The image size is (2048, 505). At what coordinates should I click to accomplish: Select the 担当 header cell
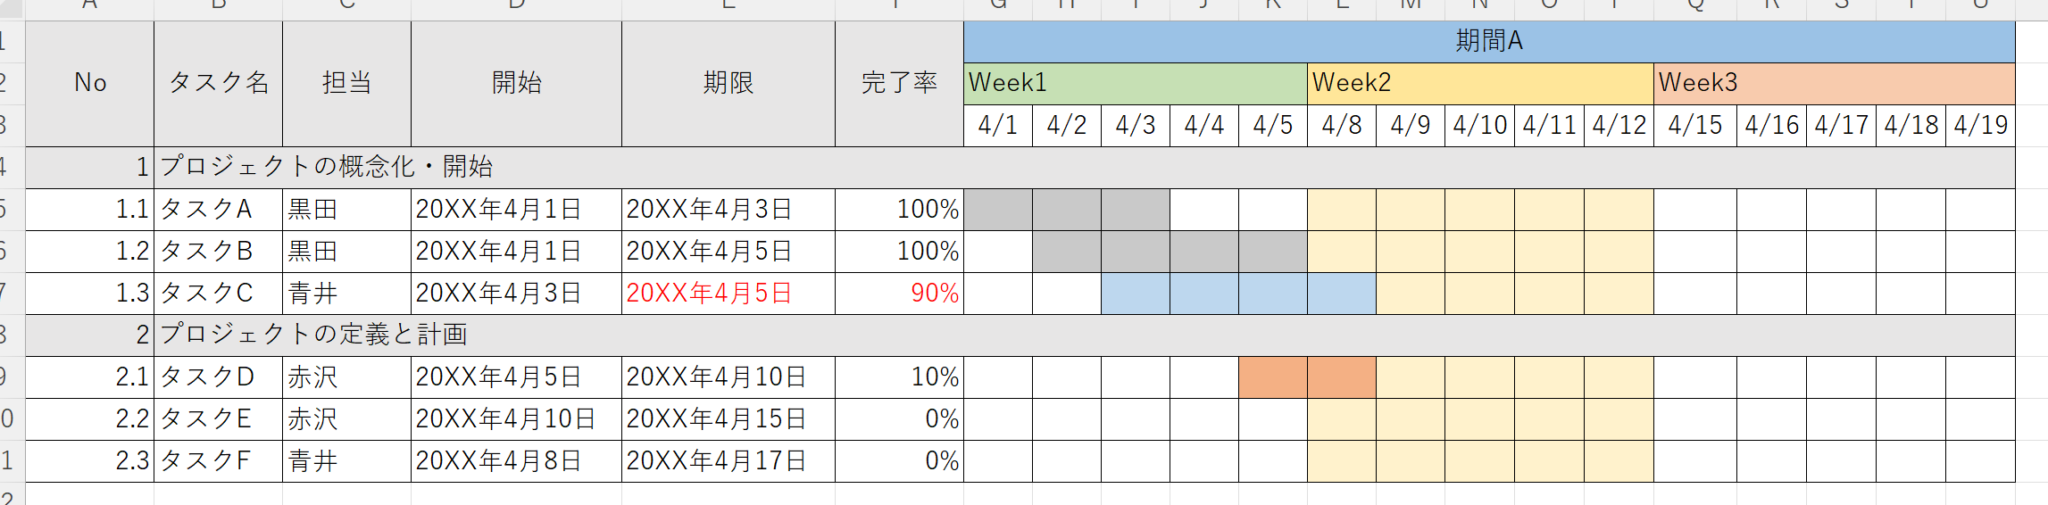pyautogui.click(x=346, y=83)
